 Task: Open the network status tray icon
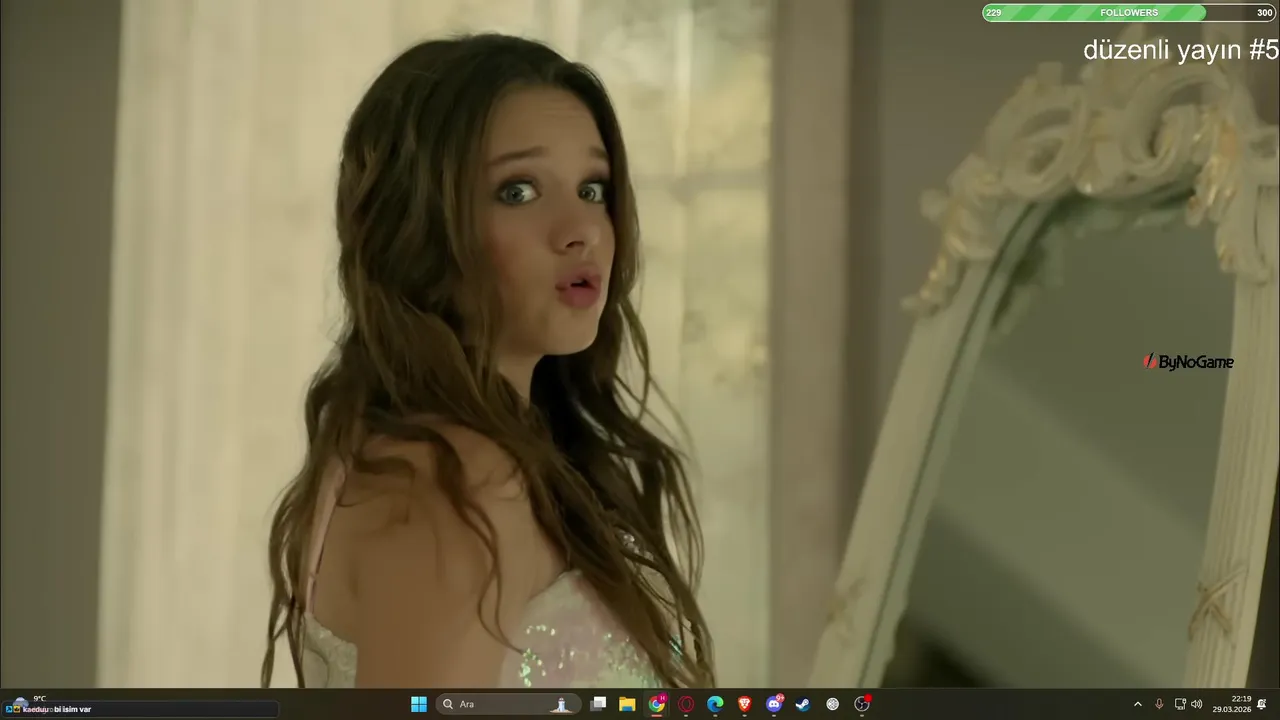[x=1180, y=704]
